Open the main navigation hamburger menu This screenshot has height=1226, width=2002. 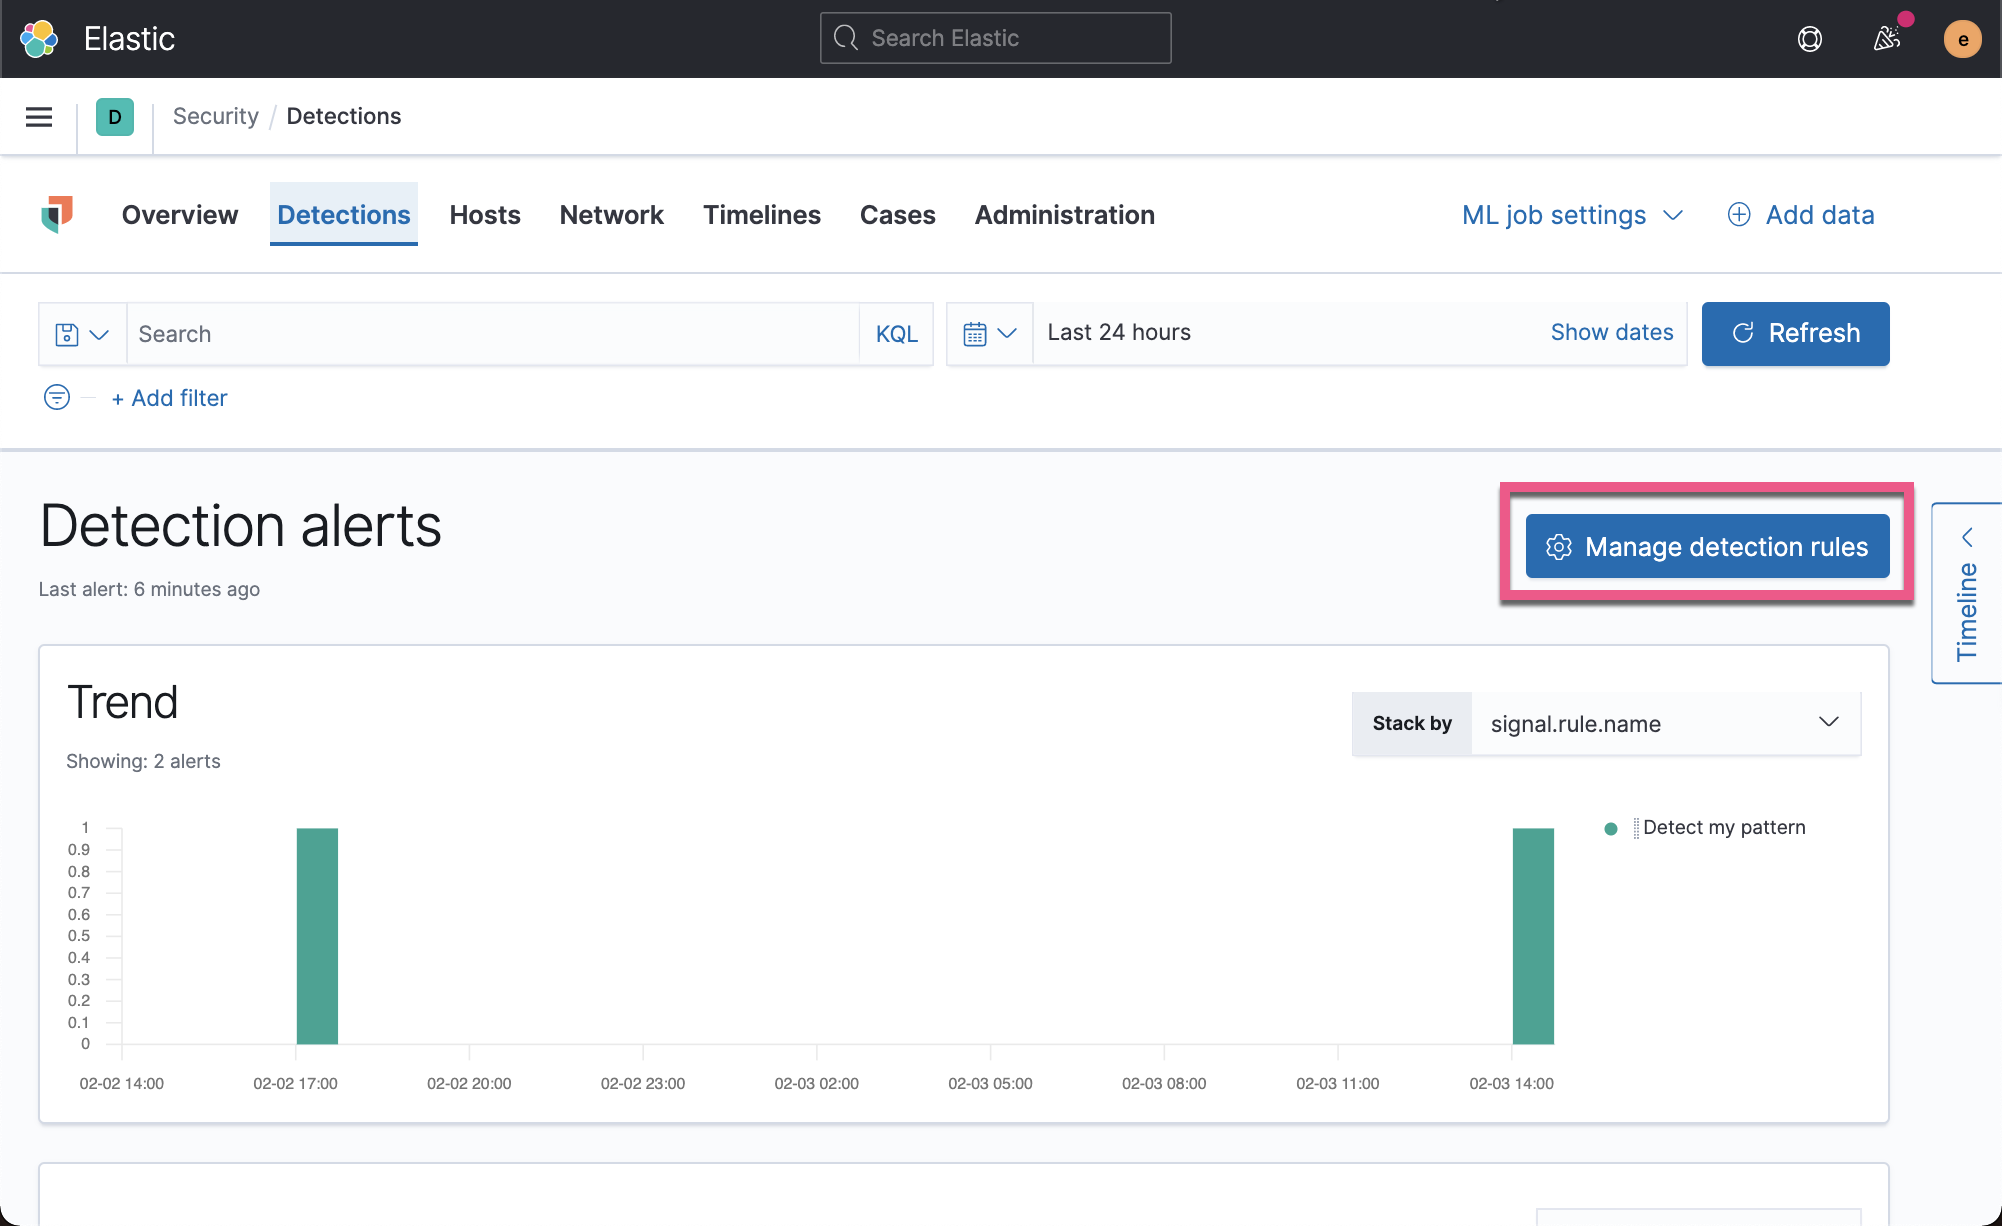click(38, 116)
